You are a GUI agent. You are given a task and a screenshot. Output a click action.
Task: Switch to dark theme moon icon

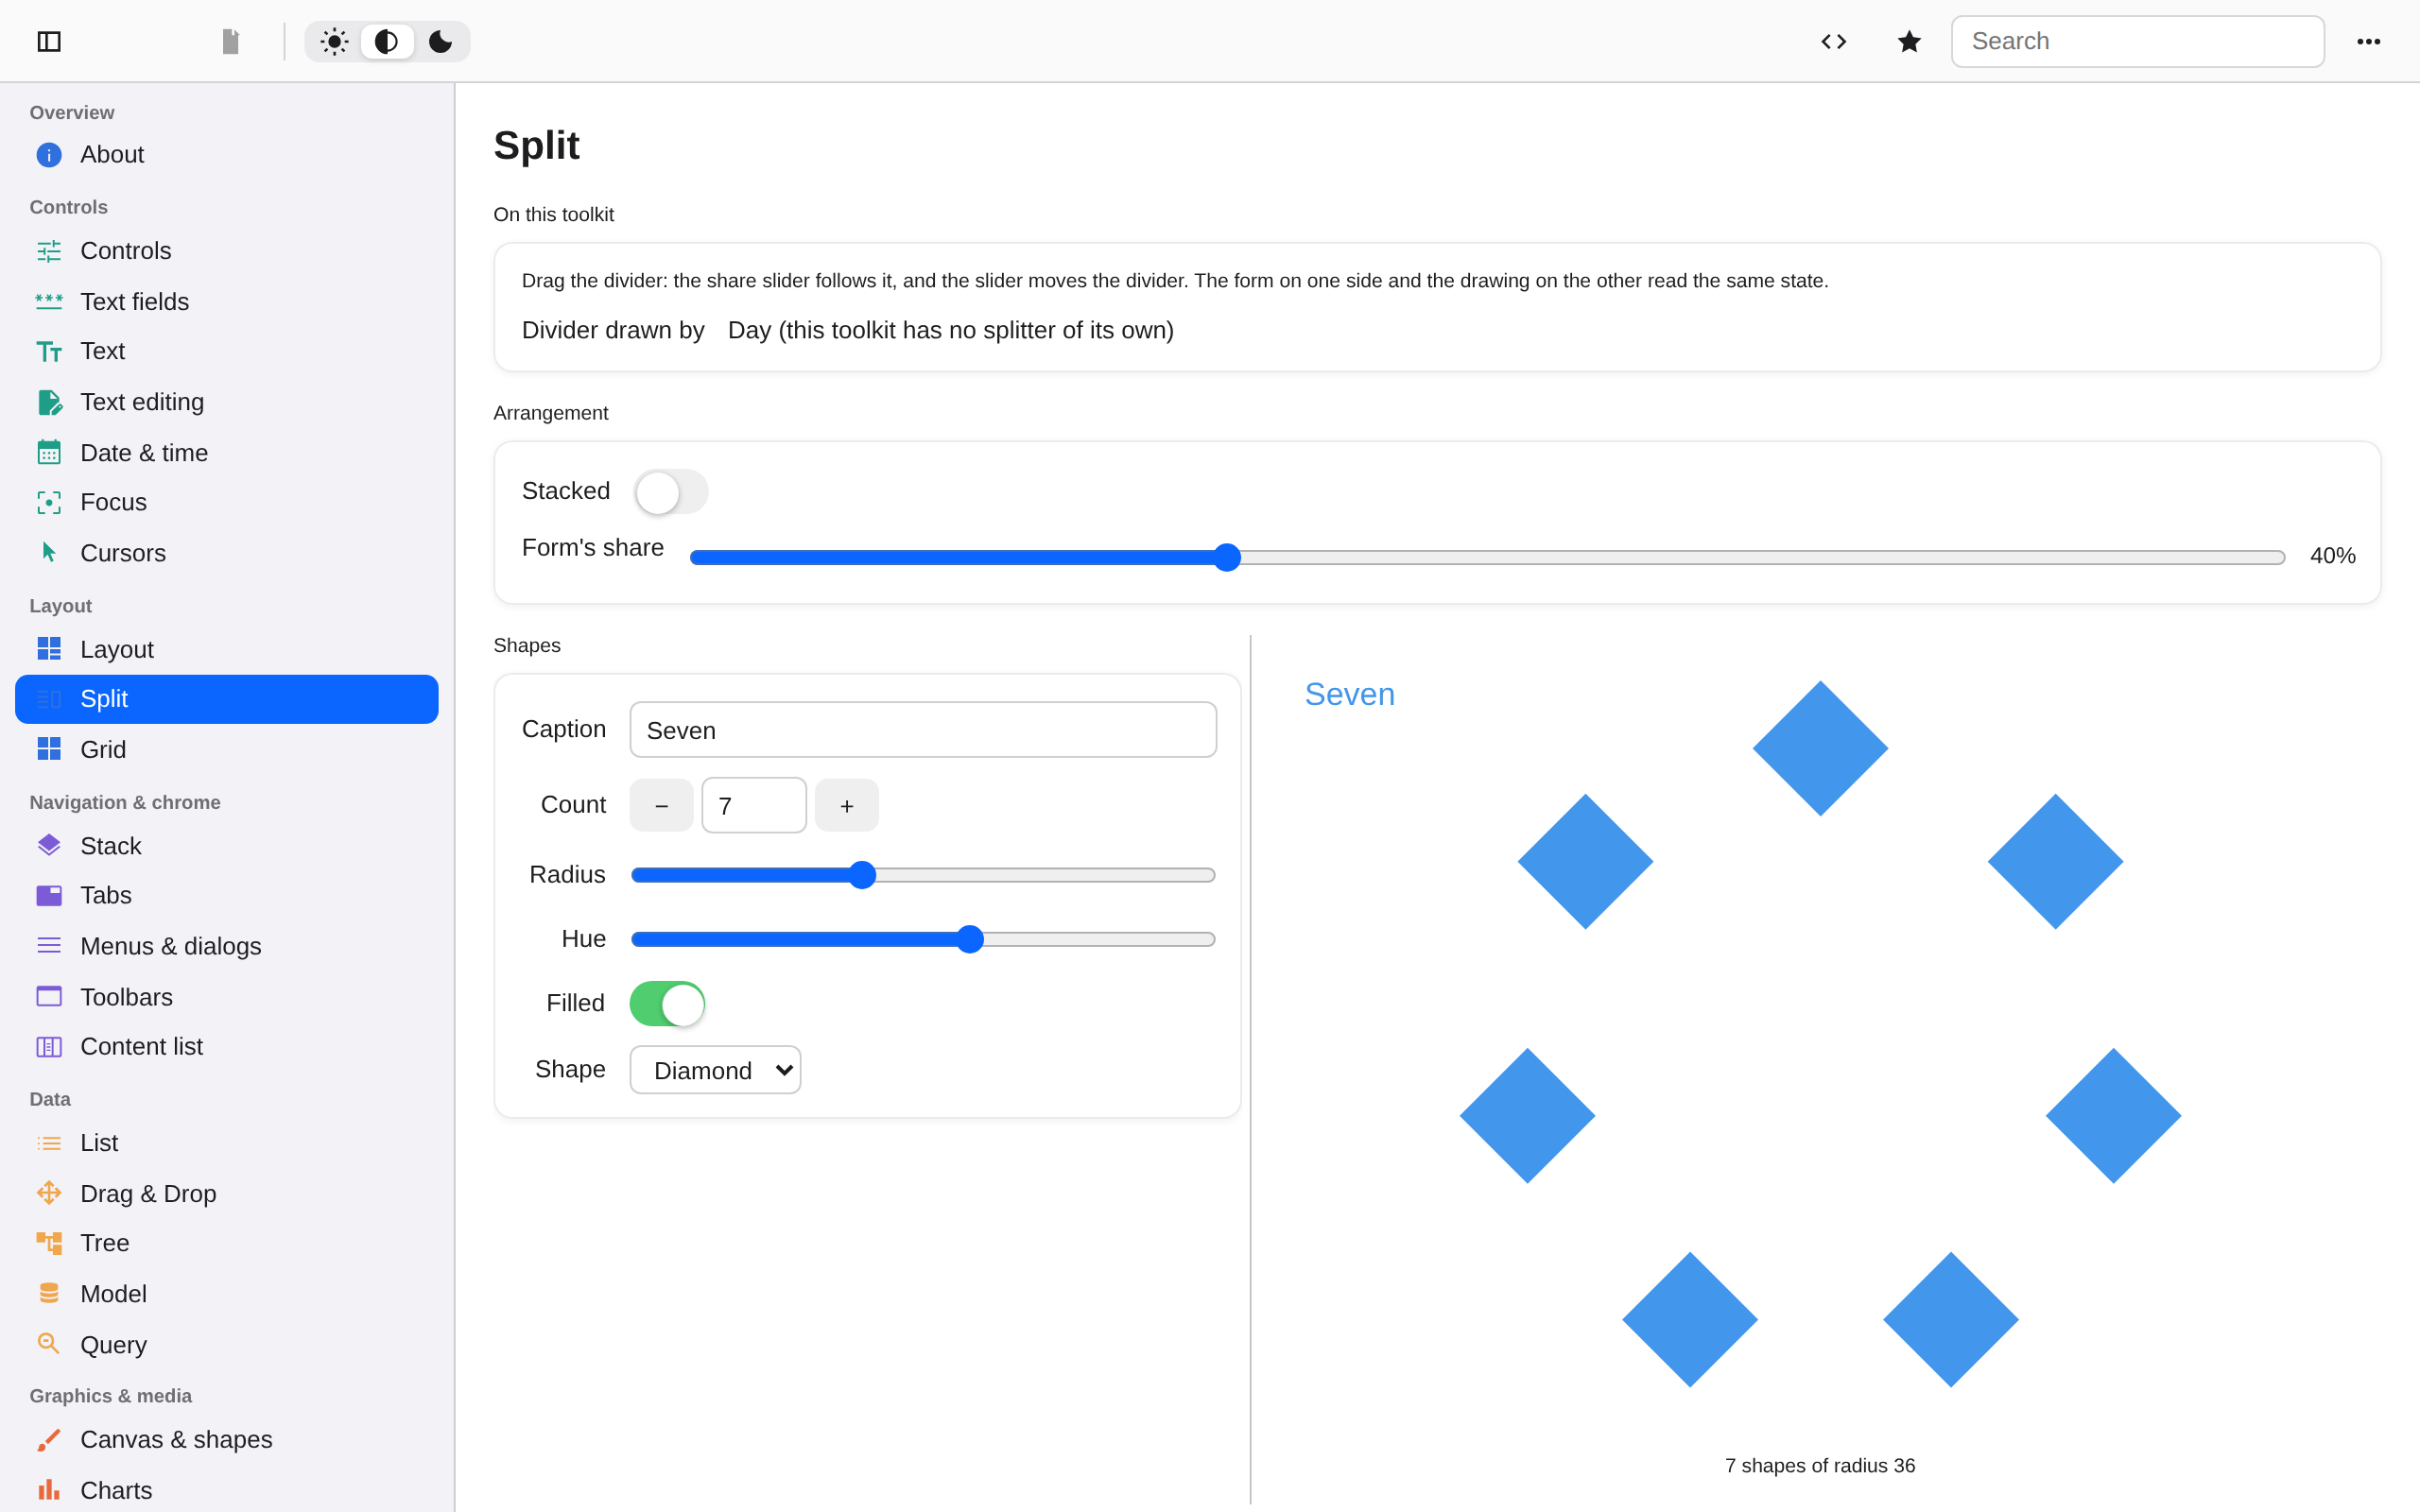coord(441,41)
